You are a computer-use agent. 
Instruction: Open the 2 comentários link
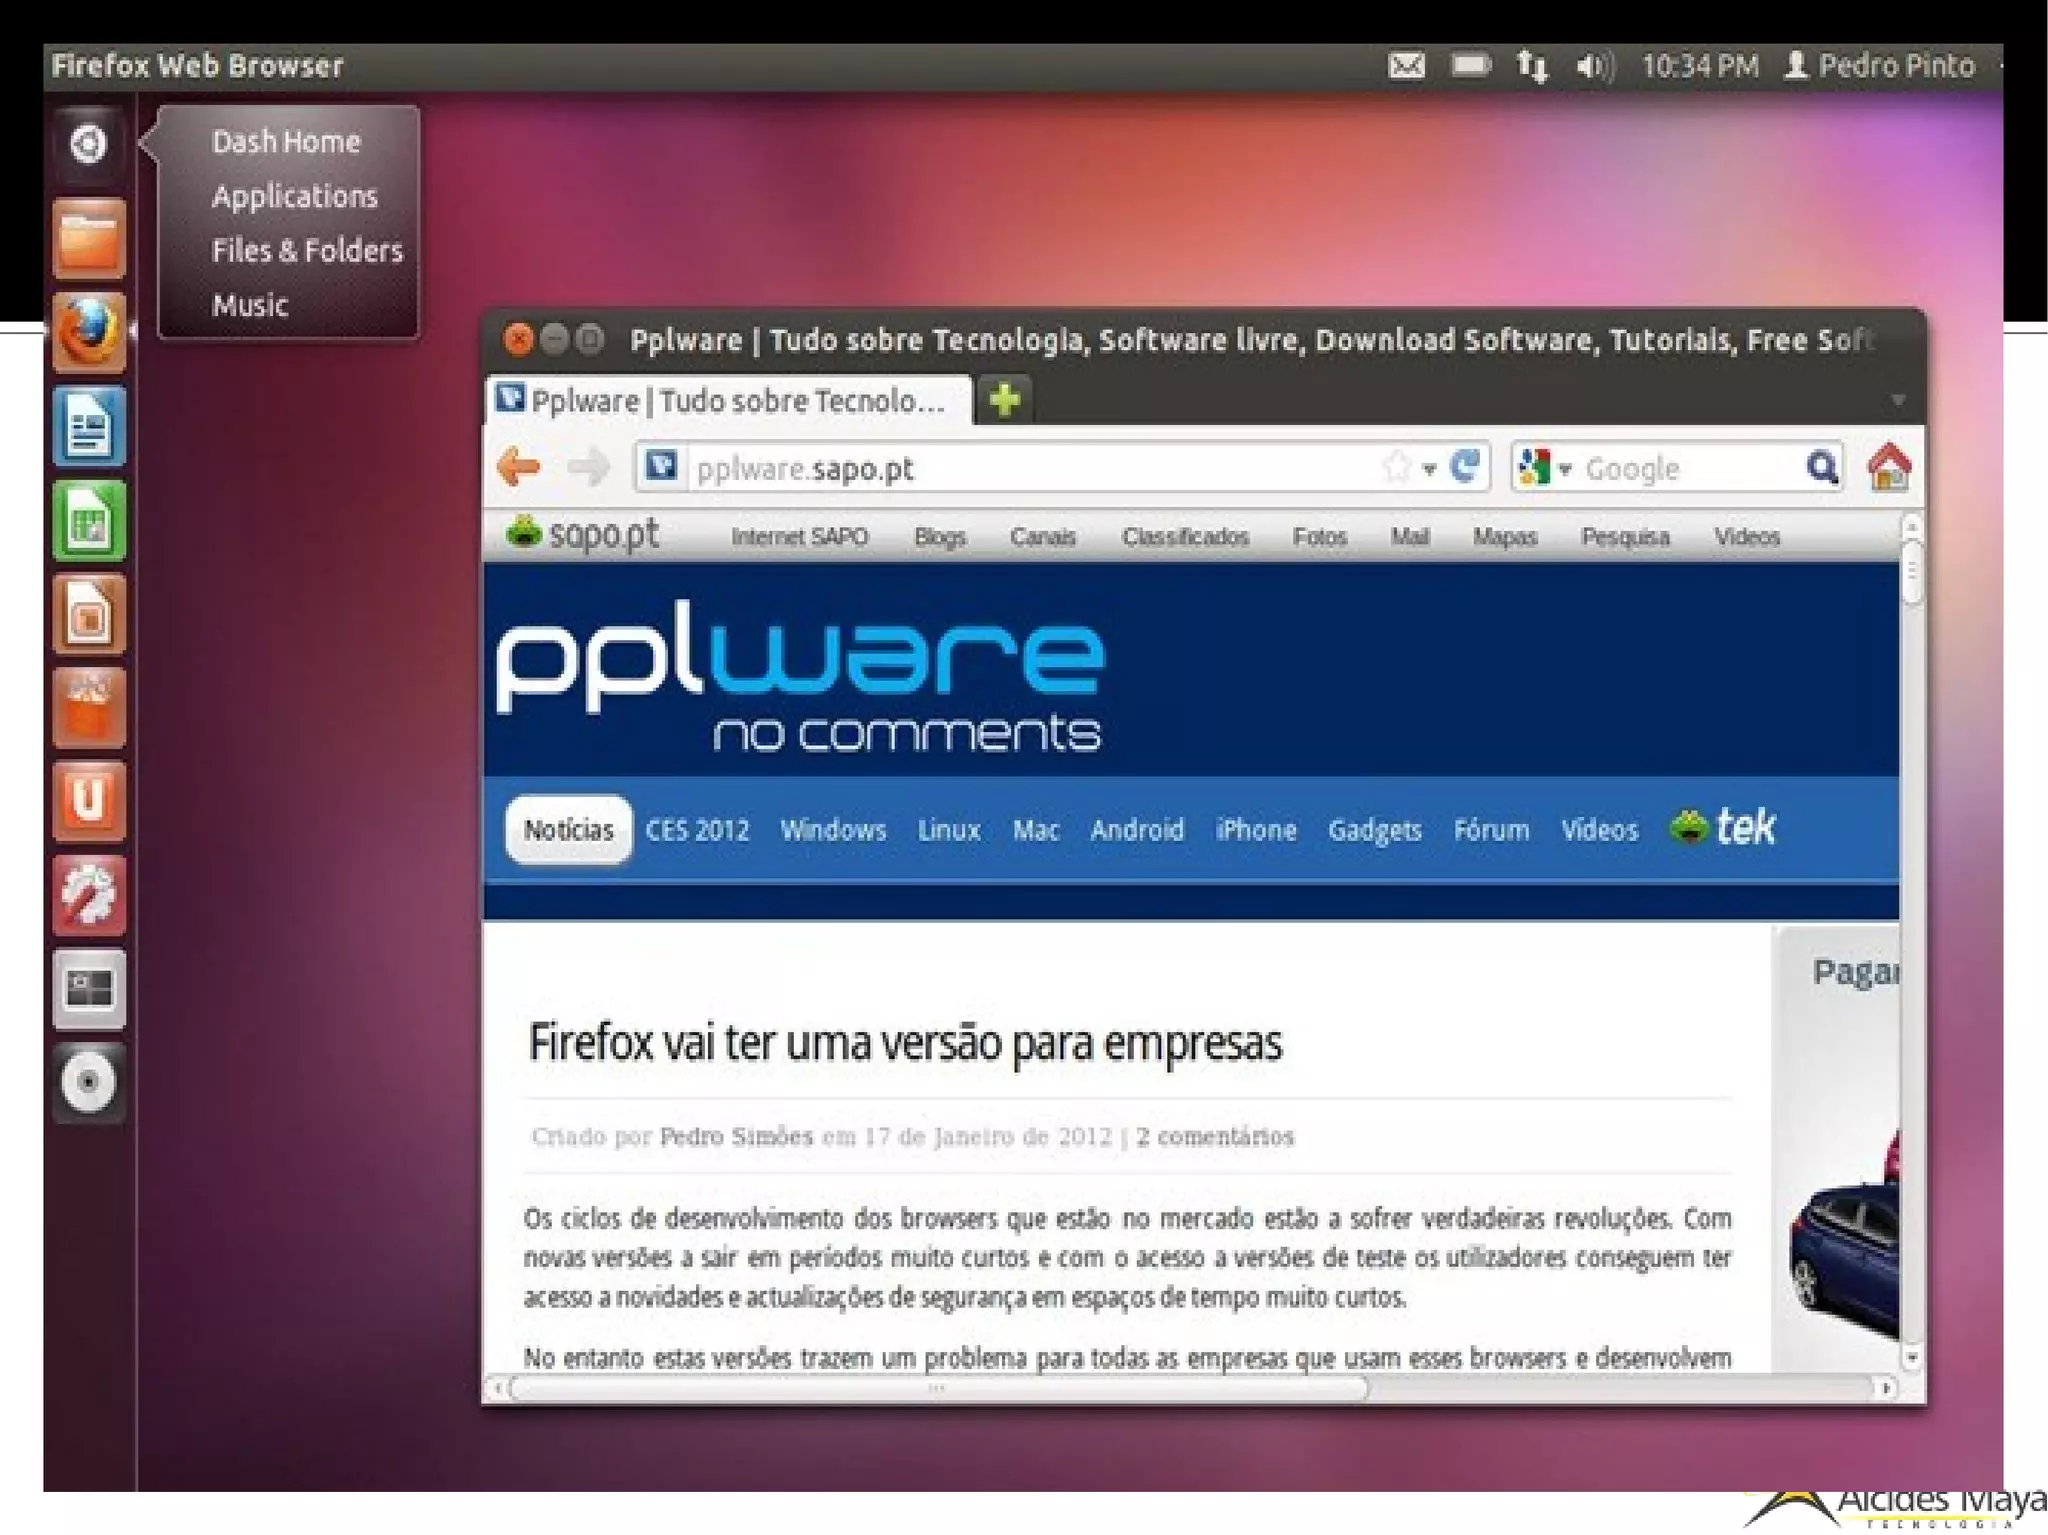pyautogui.click(x=1214, y=1137)
